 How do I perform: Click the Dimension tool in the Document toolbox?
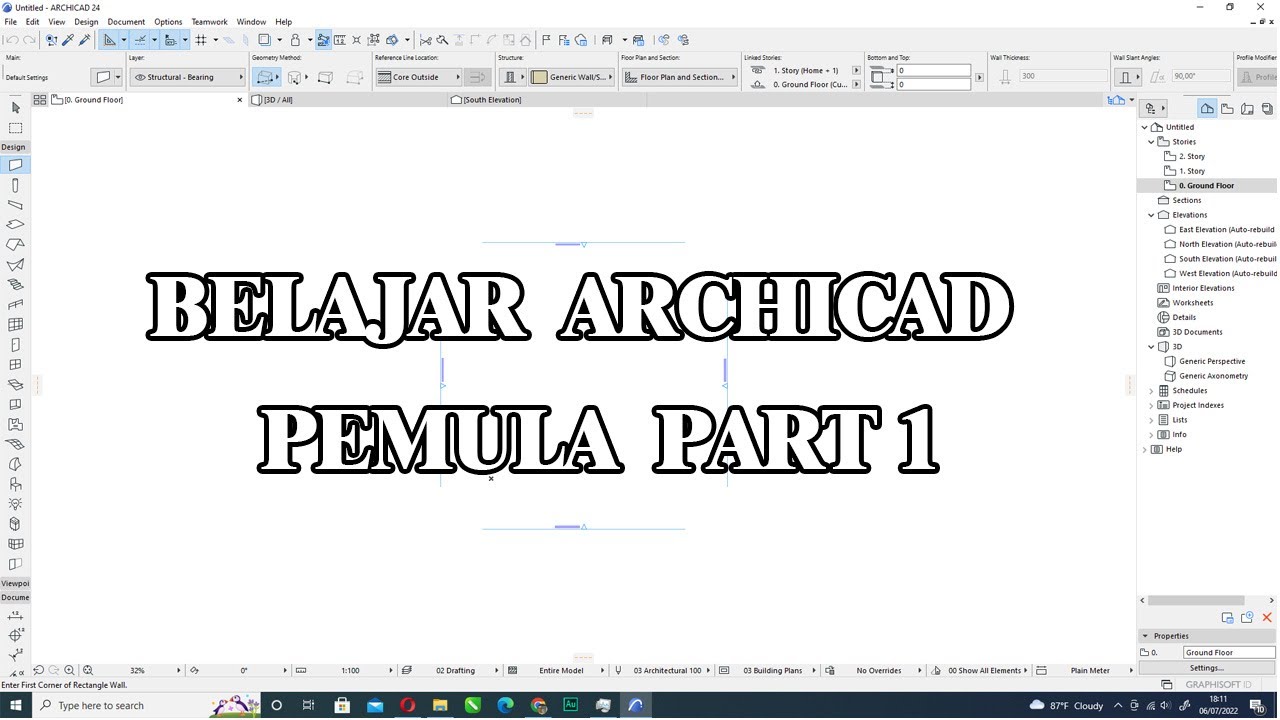(x=15, y=616)
